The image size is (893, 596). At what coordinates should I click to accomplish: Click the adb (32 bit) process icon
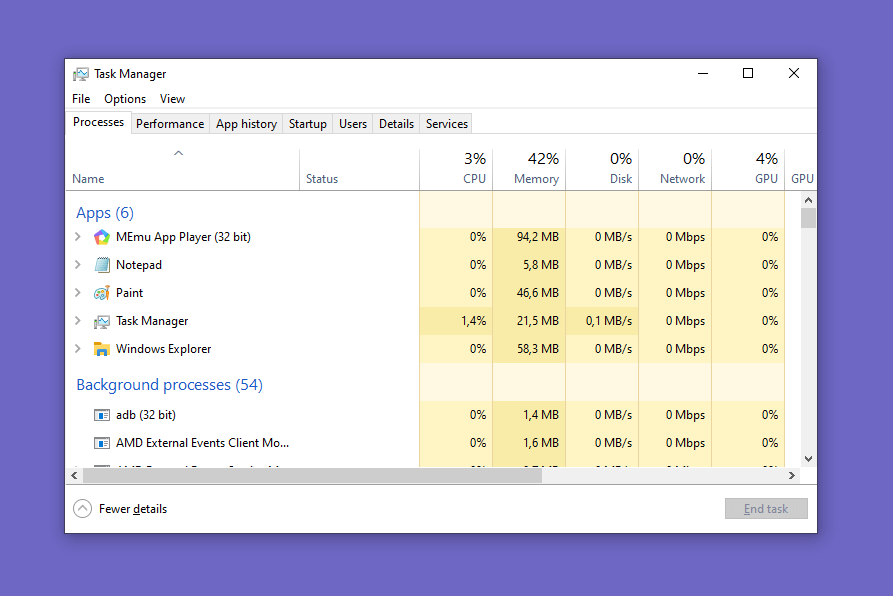[101, 415]
